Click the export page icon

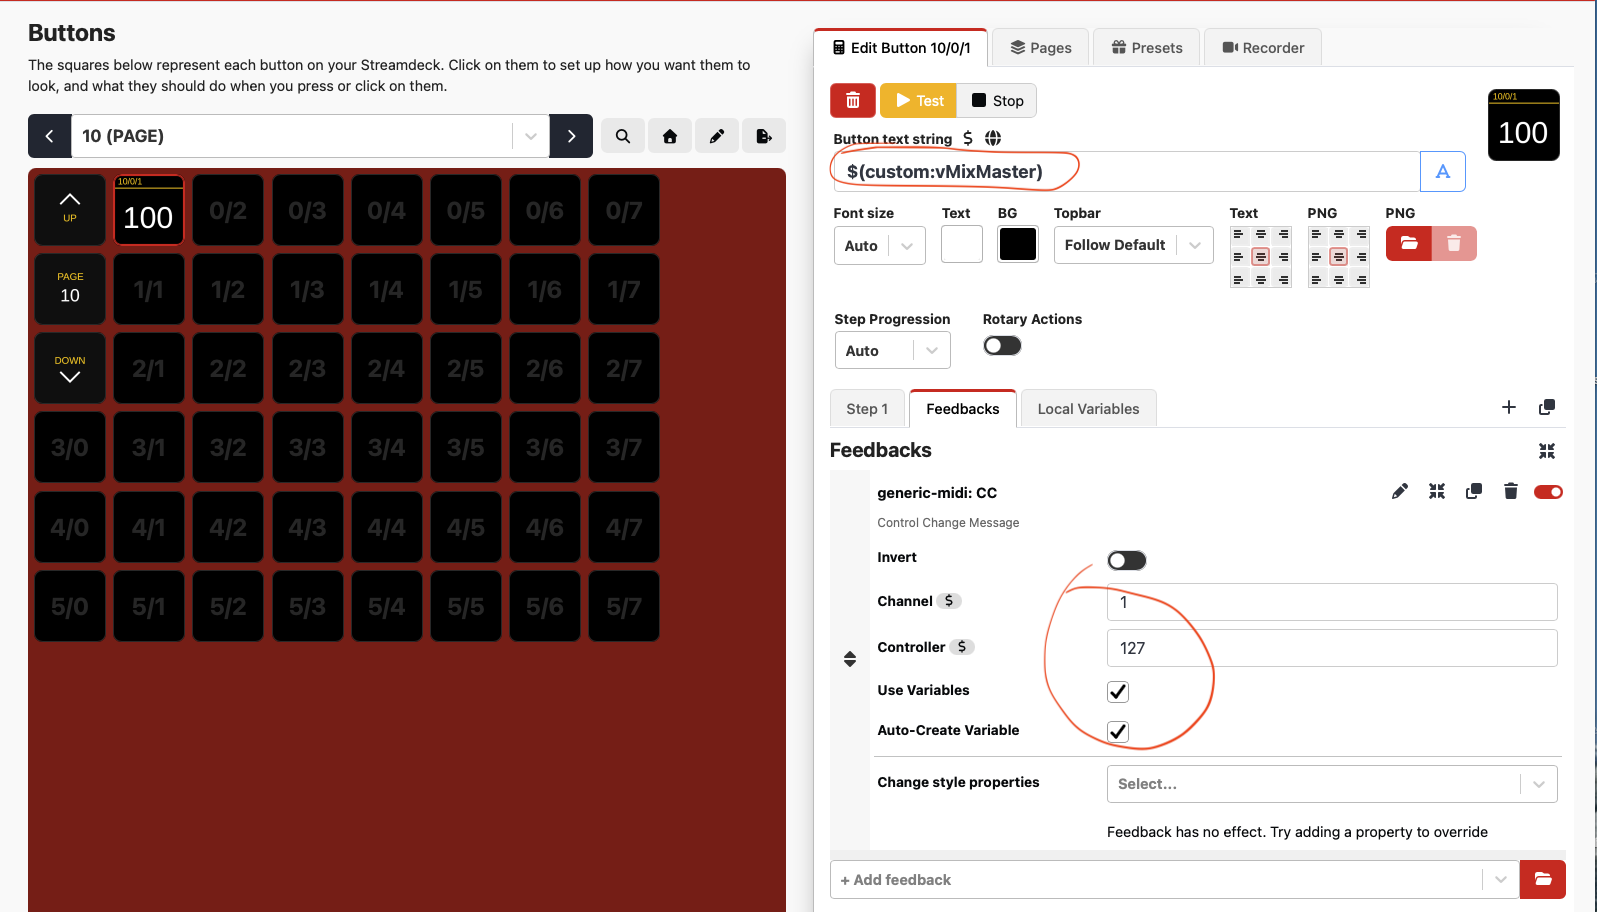coord(764,136)
